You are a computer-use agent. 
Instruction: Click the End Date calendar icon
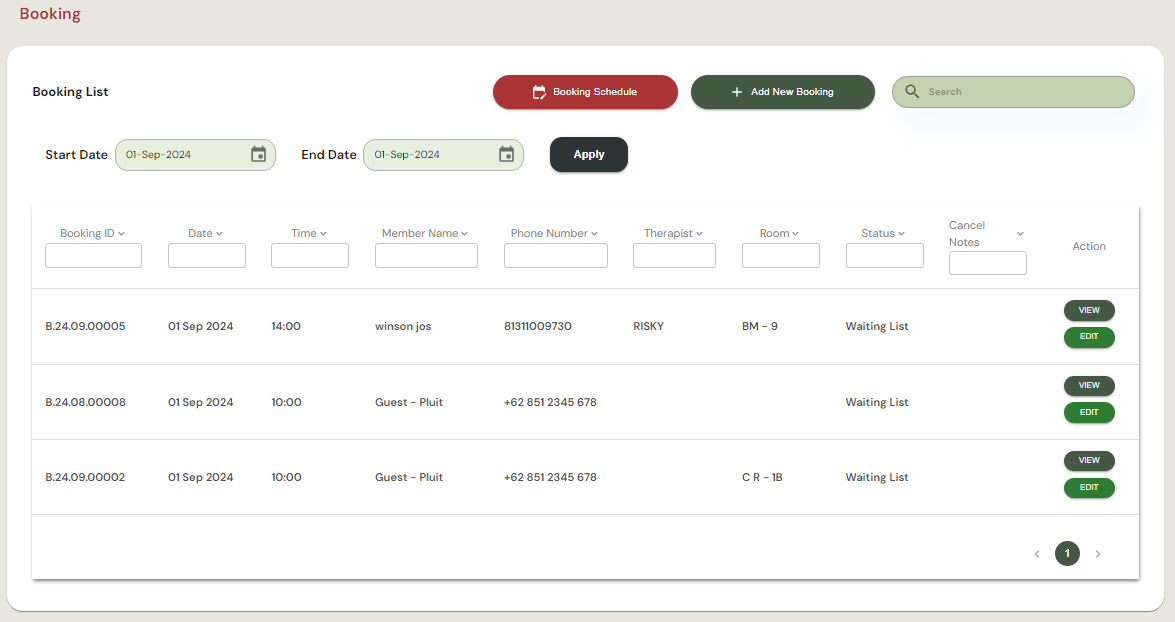coord(506,155)
